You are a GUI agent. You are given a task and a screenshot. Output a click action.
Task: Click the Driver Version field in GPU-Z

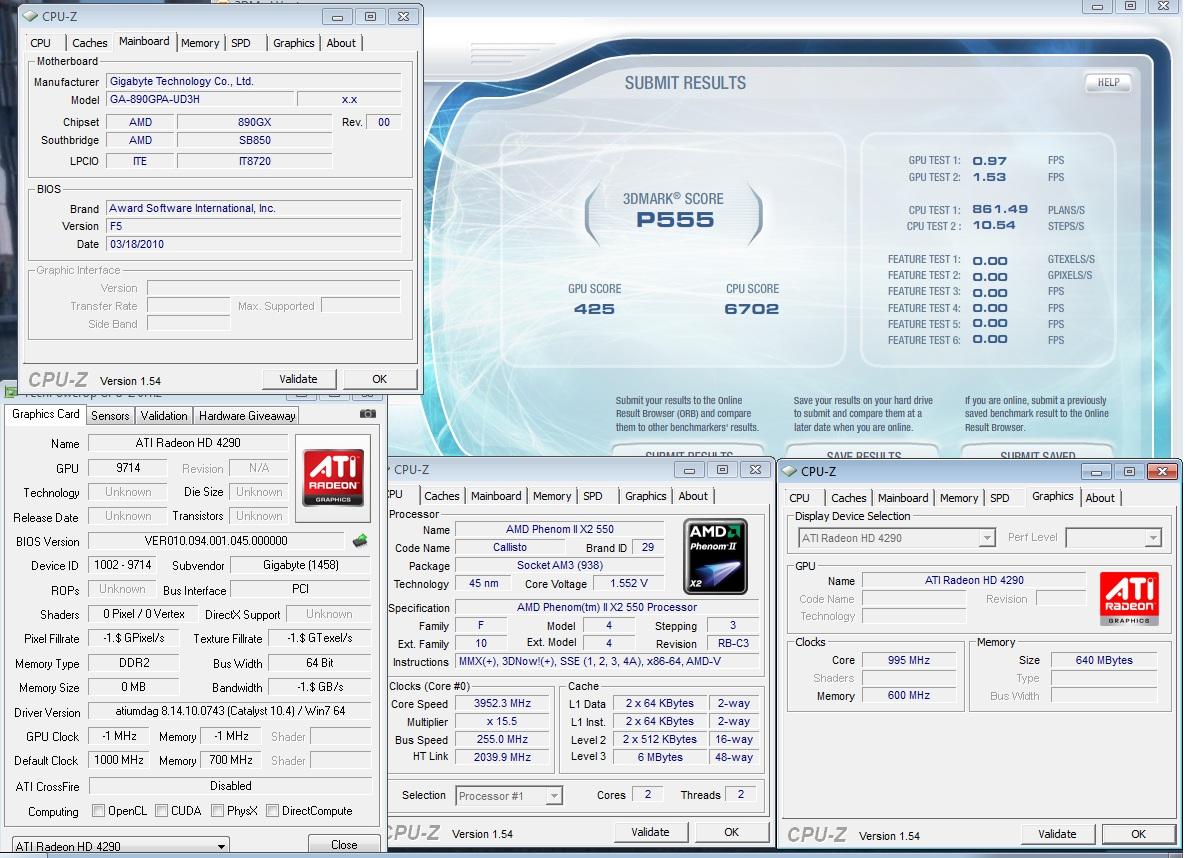click(x=230, y=711)
